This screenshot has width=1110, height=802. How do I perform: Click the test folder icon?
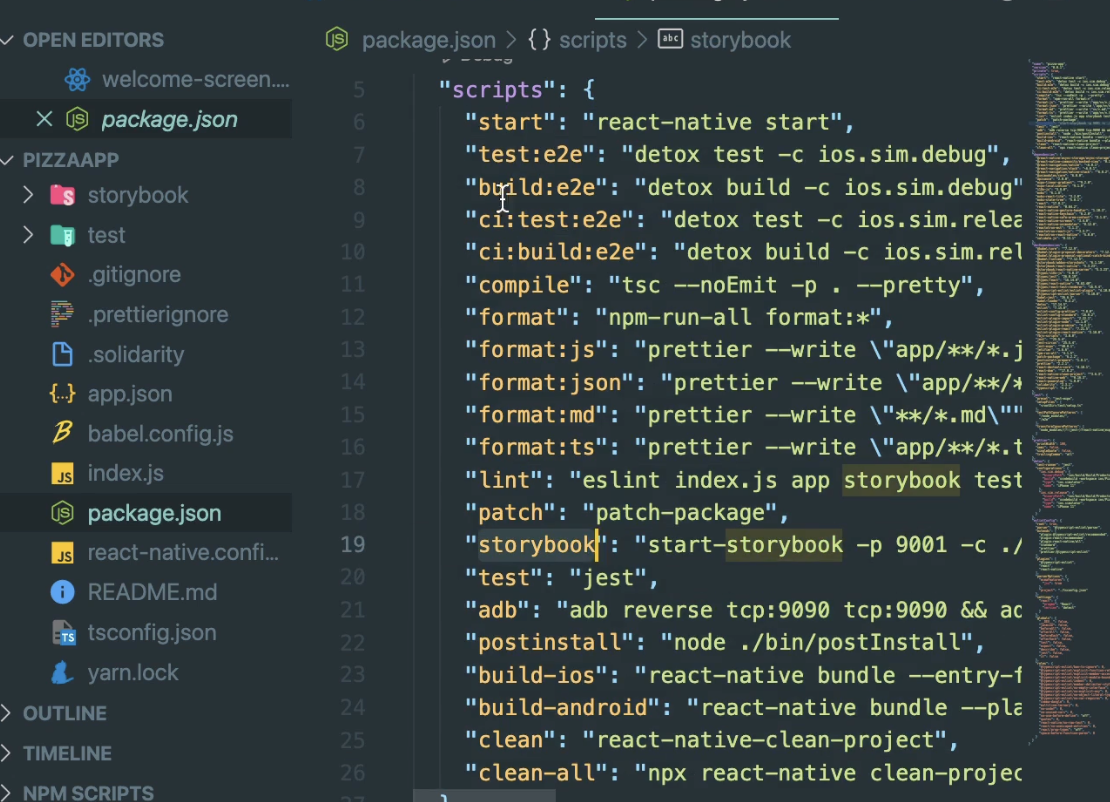tap(62, 235)
